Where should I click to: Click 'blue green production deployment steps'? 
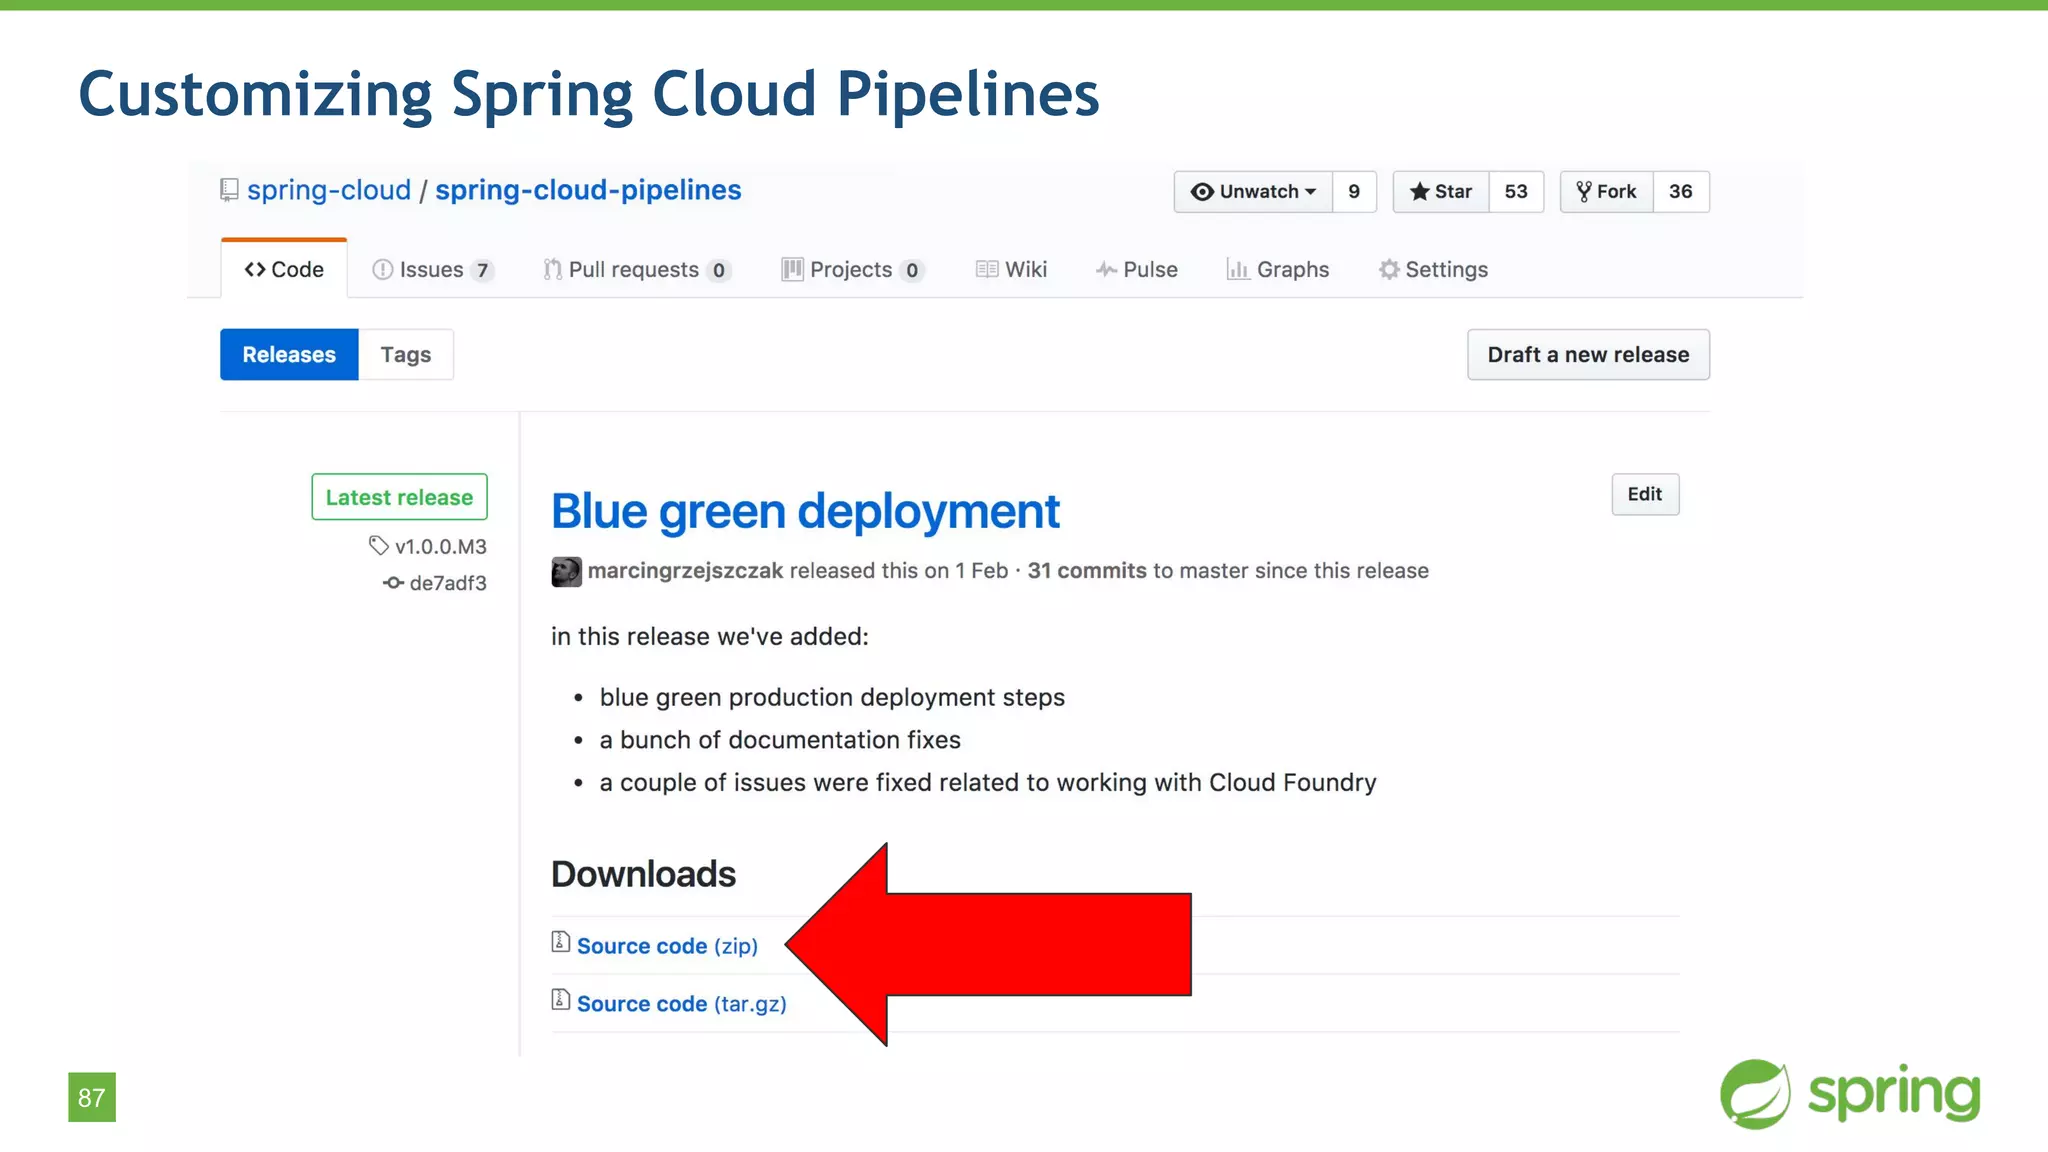832,697
